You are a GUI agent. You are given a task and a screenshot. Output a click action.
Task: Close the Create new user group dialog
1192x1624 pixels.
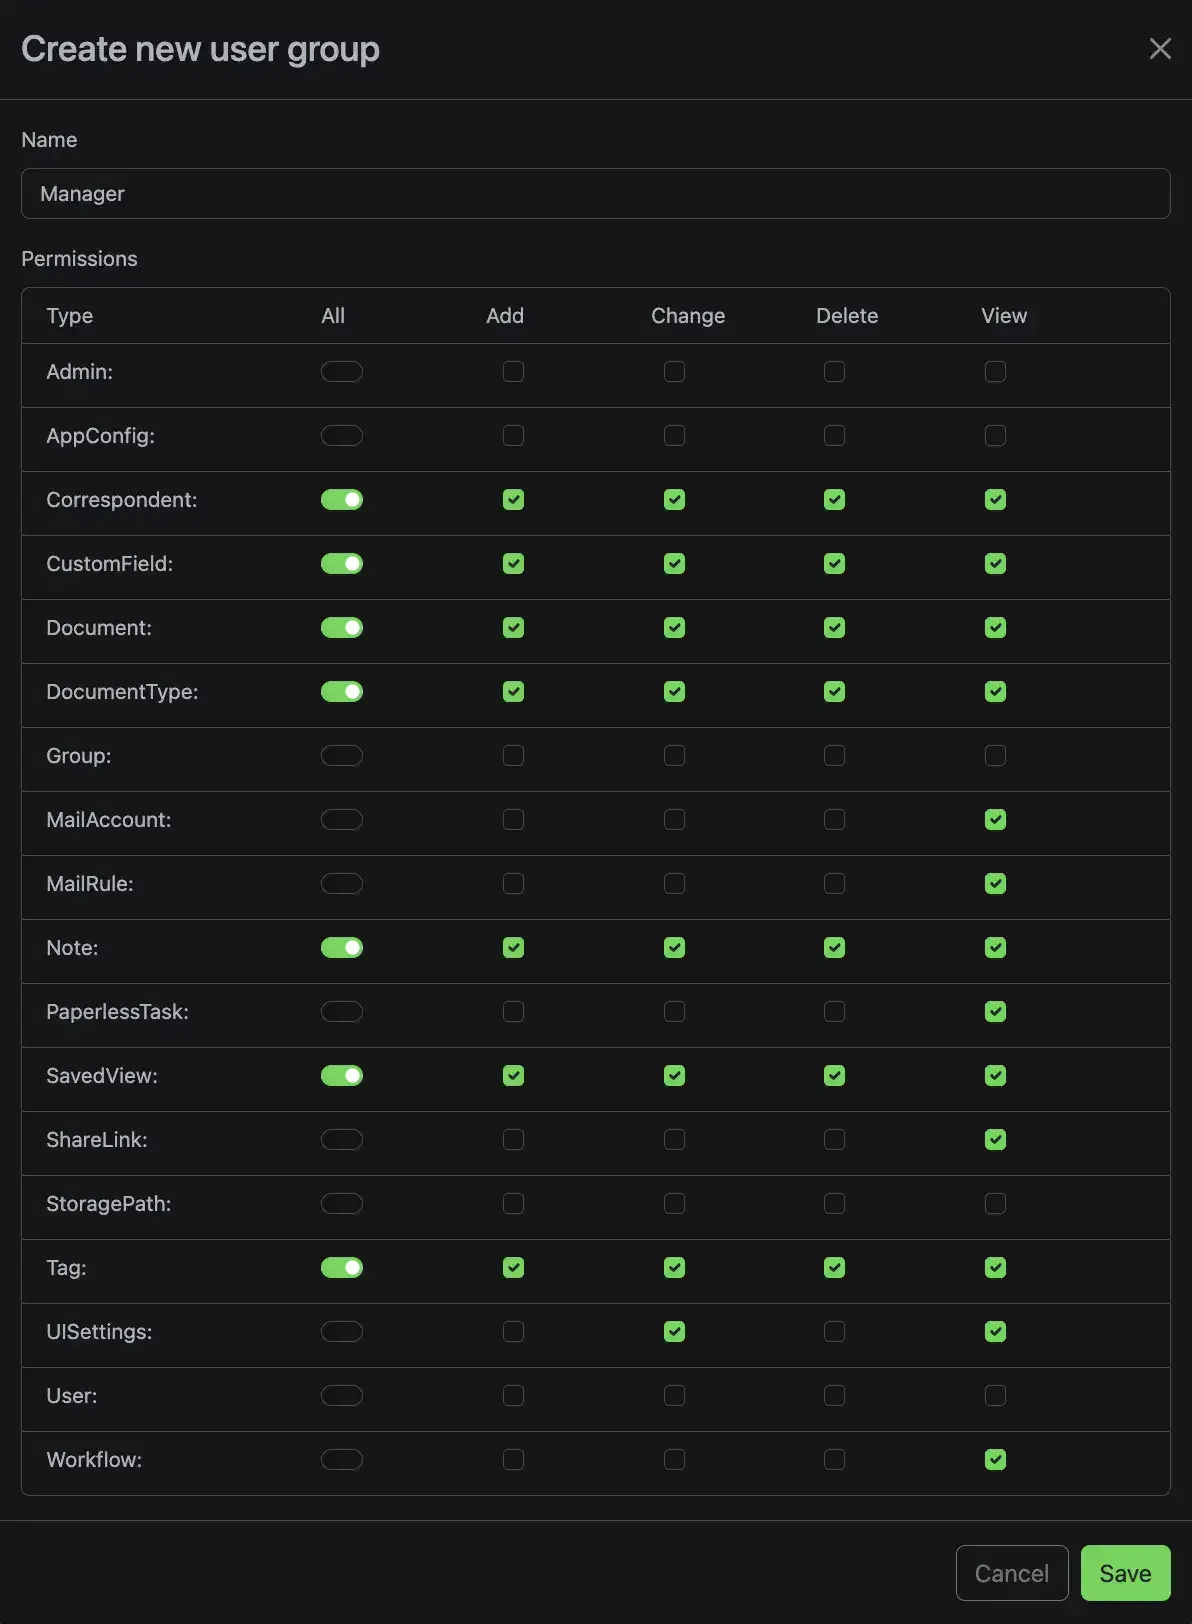coord(1160,48)
